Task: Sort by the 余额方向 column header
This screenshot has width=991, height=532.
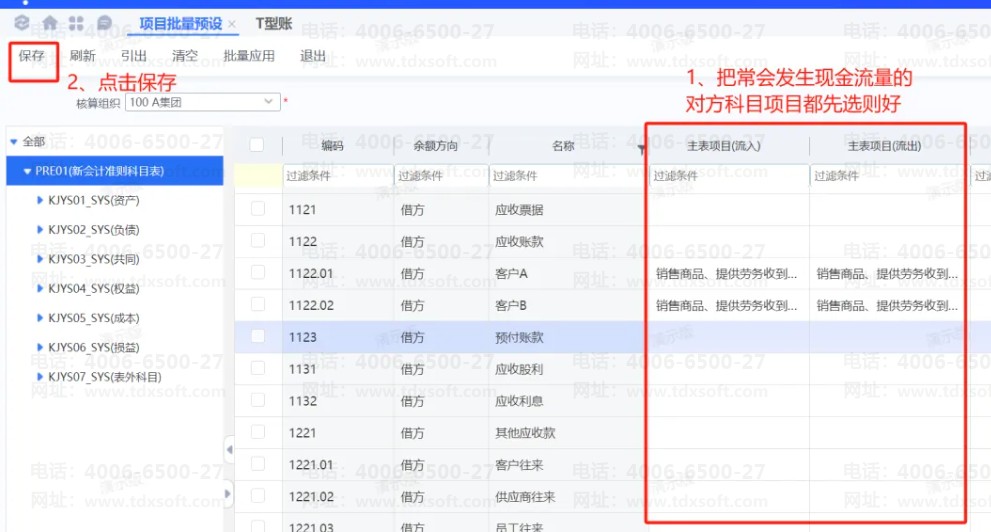Action: point(435,146)
